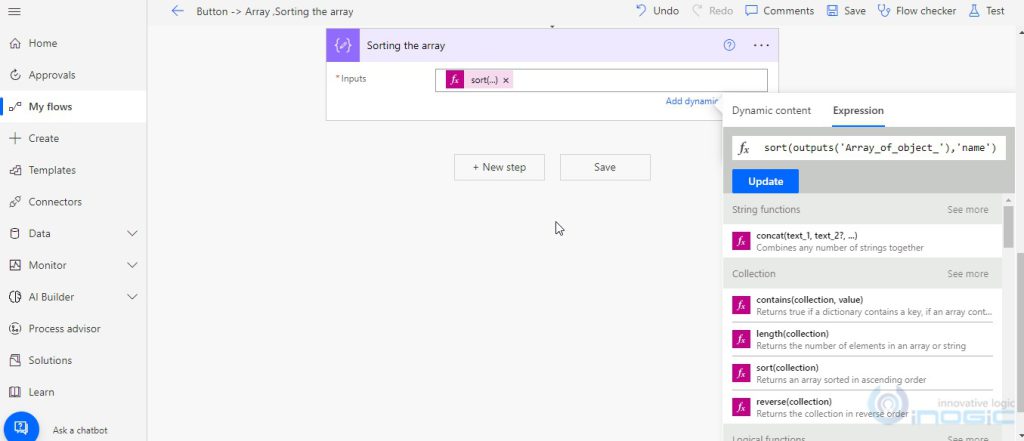This screenshot has height=441, width=1024.
Task: Click the Solutions icon in sidebar
Action: pos(15,361)
